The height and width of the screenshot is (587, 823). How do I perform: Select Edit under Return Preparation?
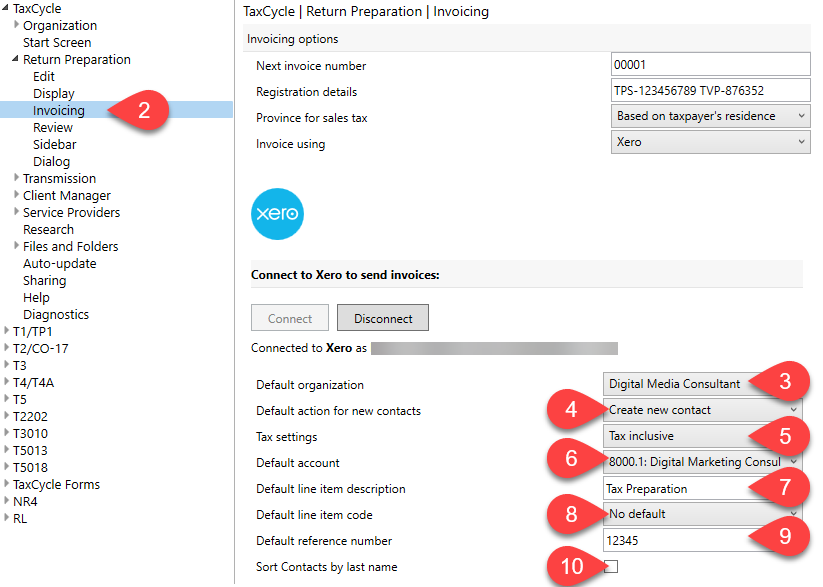44,77
